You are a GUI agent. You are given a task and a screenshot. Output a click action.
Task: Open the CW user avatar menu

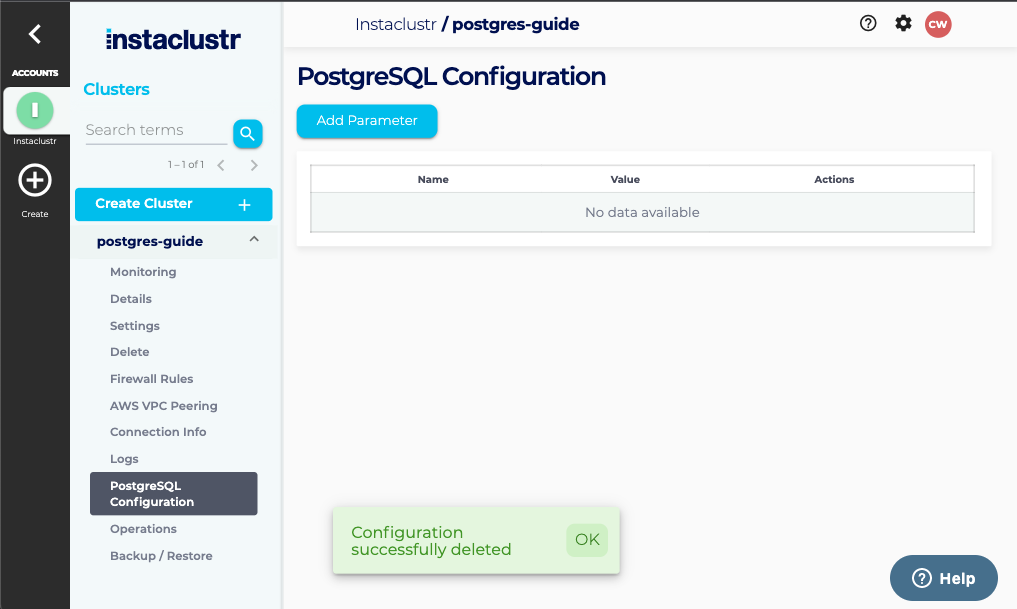(937, 24)
